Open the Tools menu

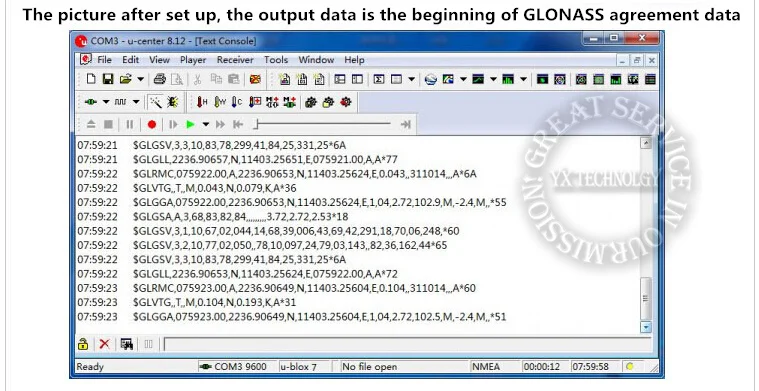276,60
